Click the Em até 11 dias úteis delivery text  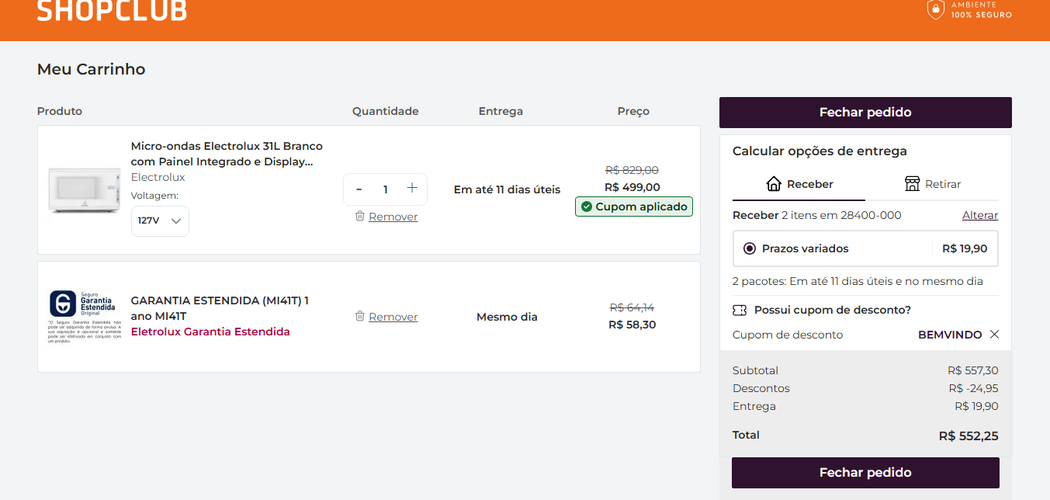(x=507, y=189)
